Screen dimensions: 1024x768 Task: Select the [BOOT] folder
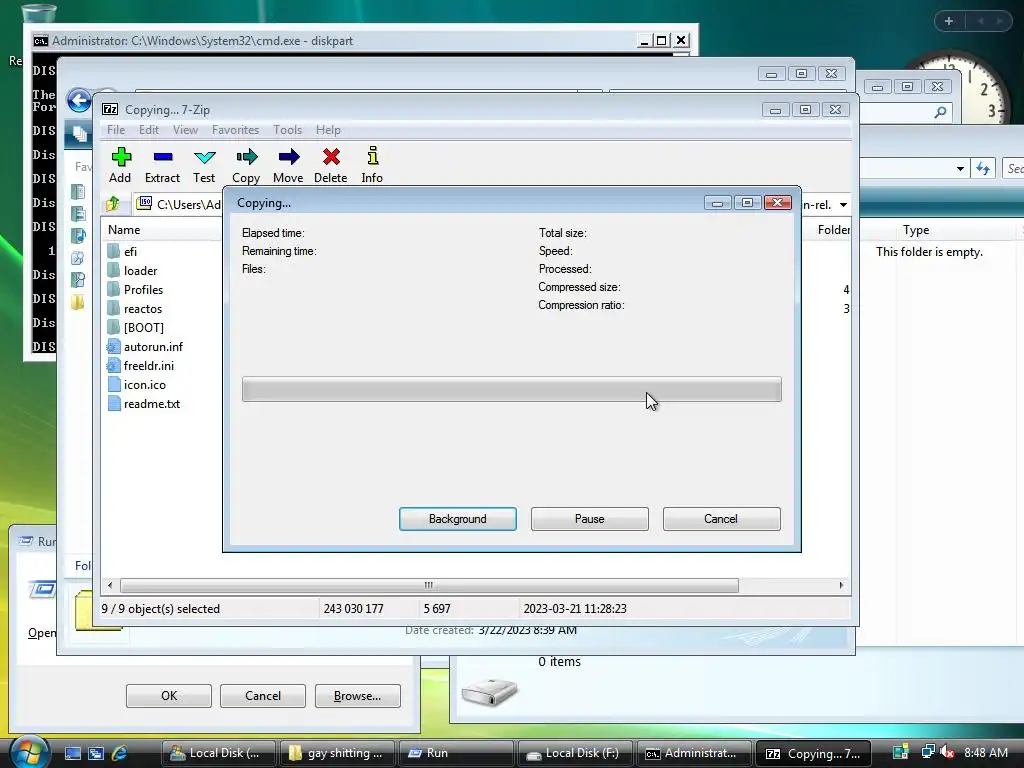144,328
